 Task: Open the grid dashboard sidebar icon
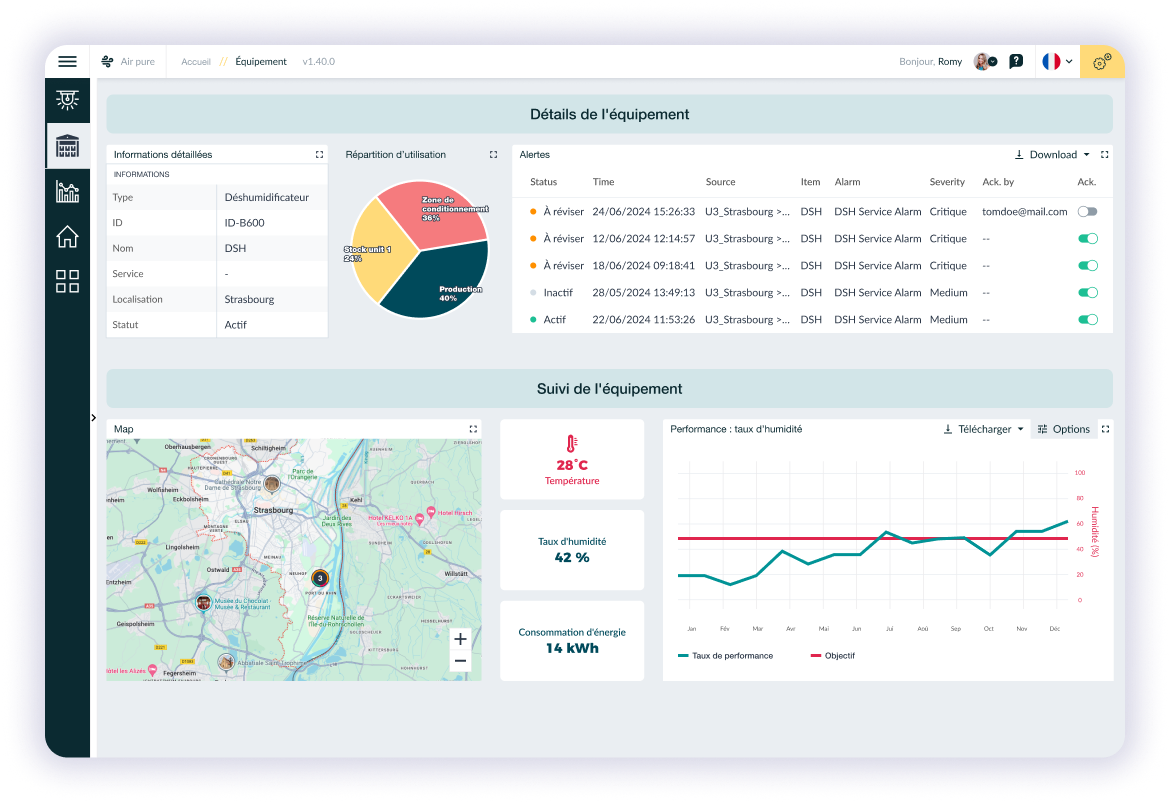pyautogui.click(x=67, y=282)
